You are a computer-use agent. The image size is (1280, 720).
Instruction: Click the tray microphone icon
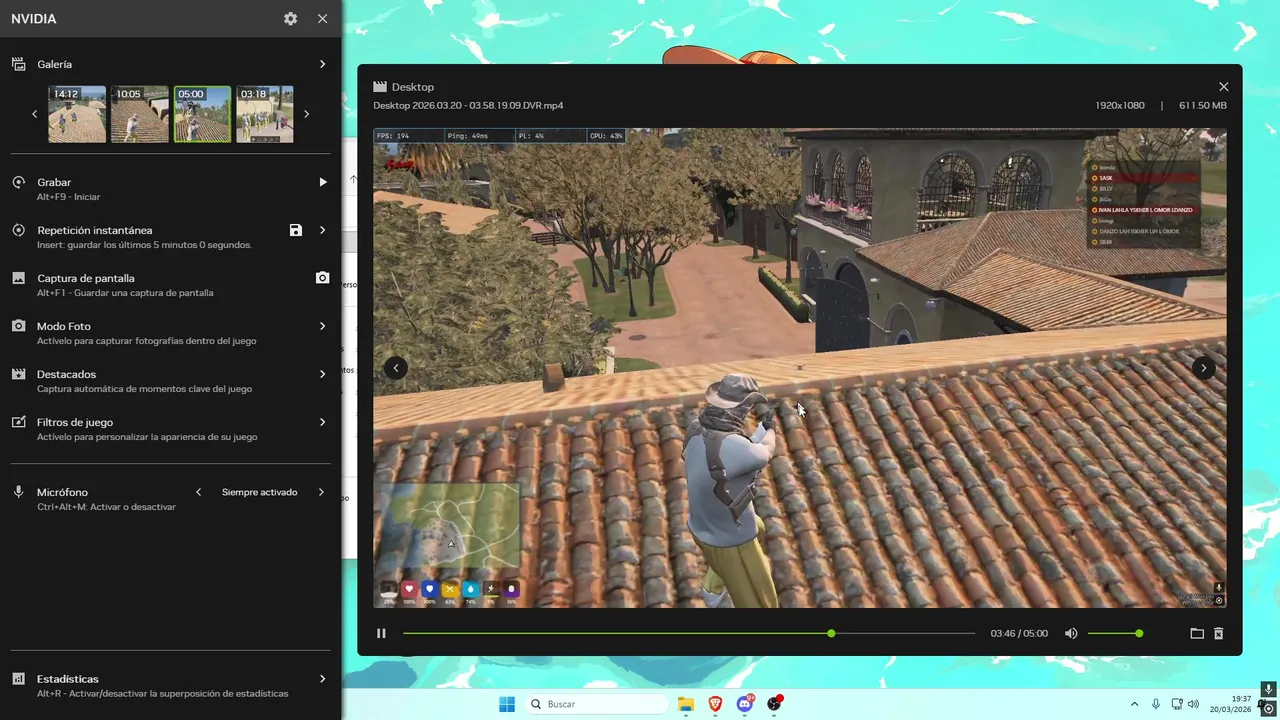[x=1156, y=704]
